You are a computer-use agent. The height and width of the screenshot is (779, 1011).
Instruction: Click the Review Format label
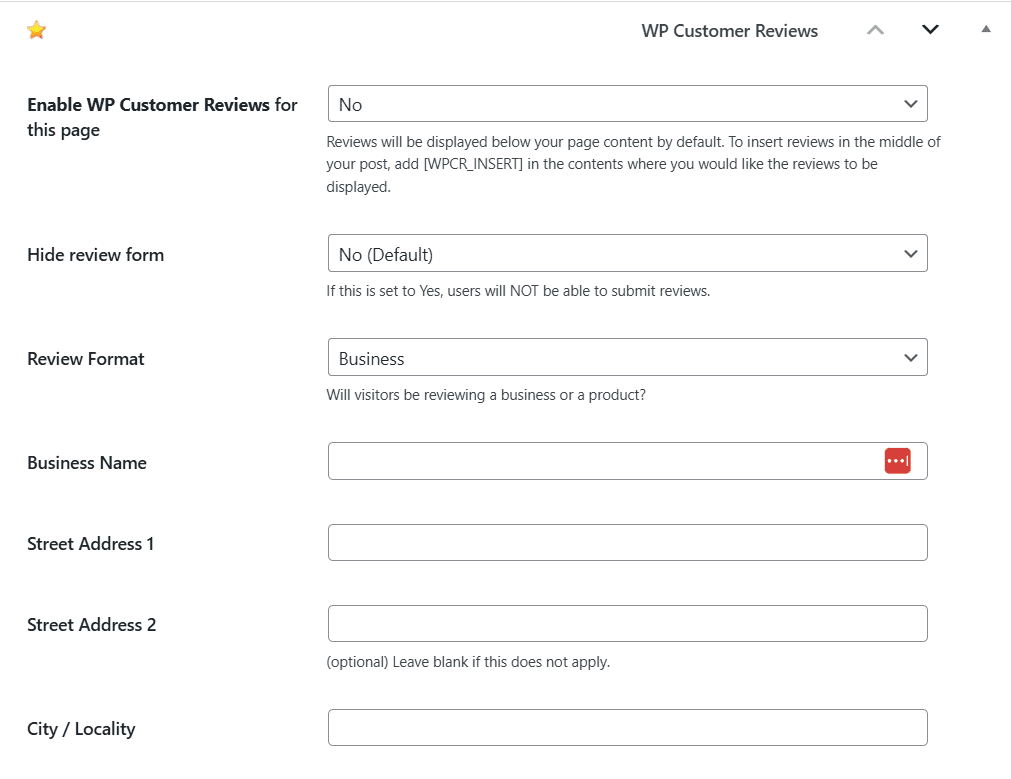pos(85,358)
